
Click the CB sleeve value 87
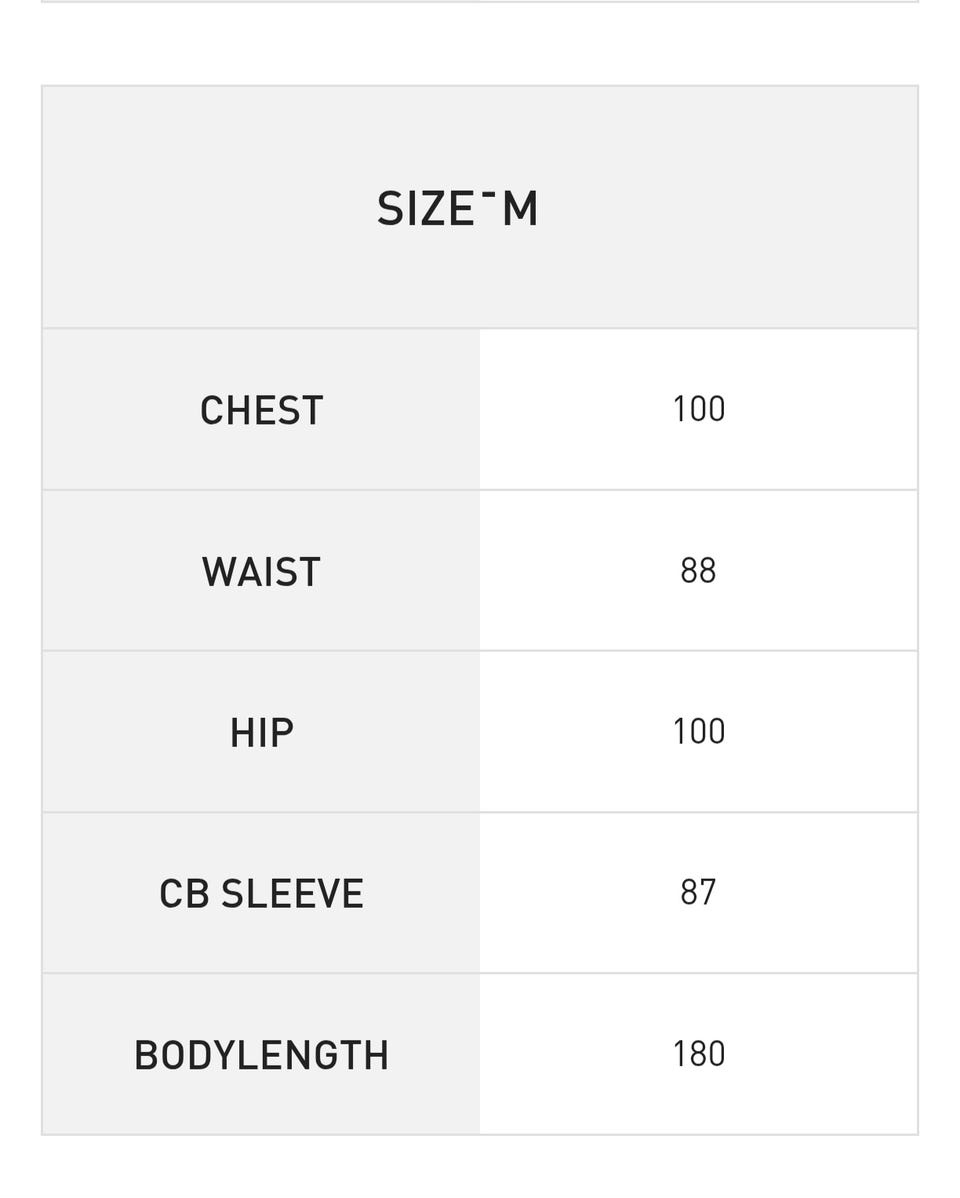point(698,892)
